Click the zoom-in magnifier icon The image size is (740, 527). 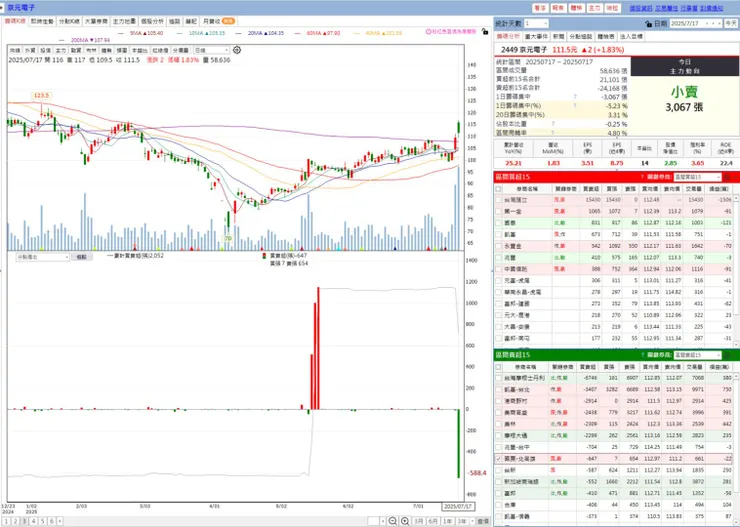(x=405, y=521)
